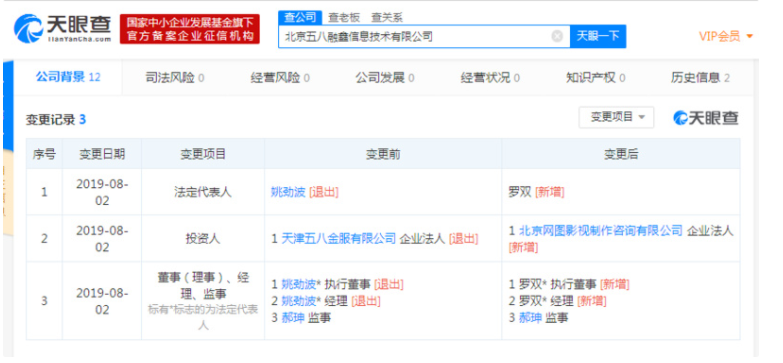Image resolution: width=783 pixels, height=363 pixels.
Task: Click 罗双* 执行董事 [新增] entry
Action: [x=569, y=285]
